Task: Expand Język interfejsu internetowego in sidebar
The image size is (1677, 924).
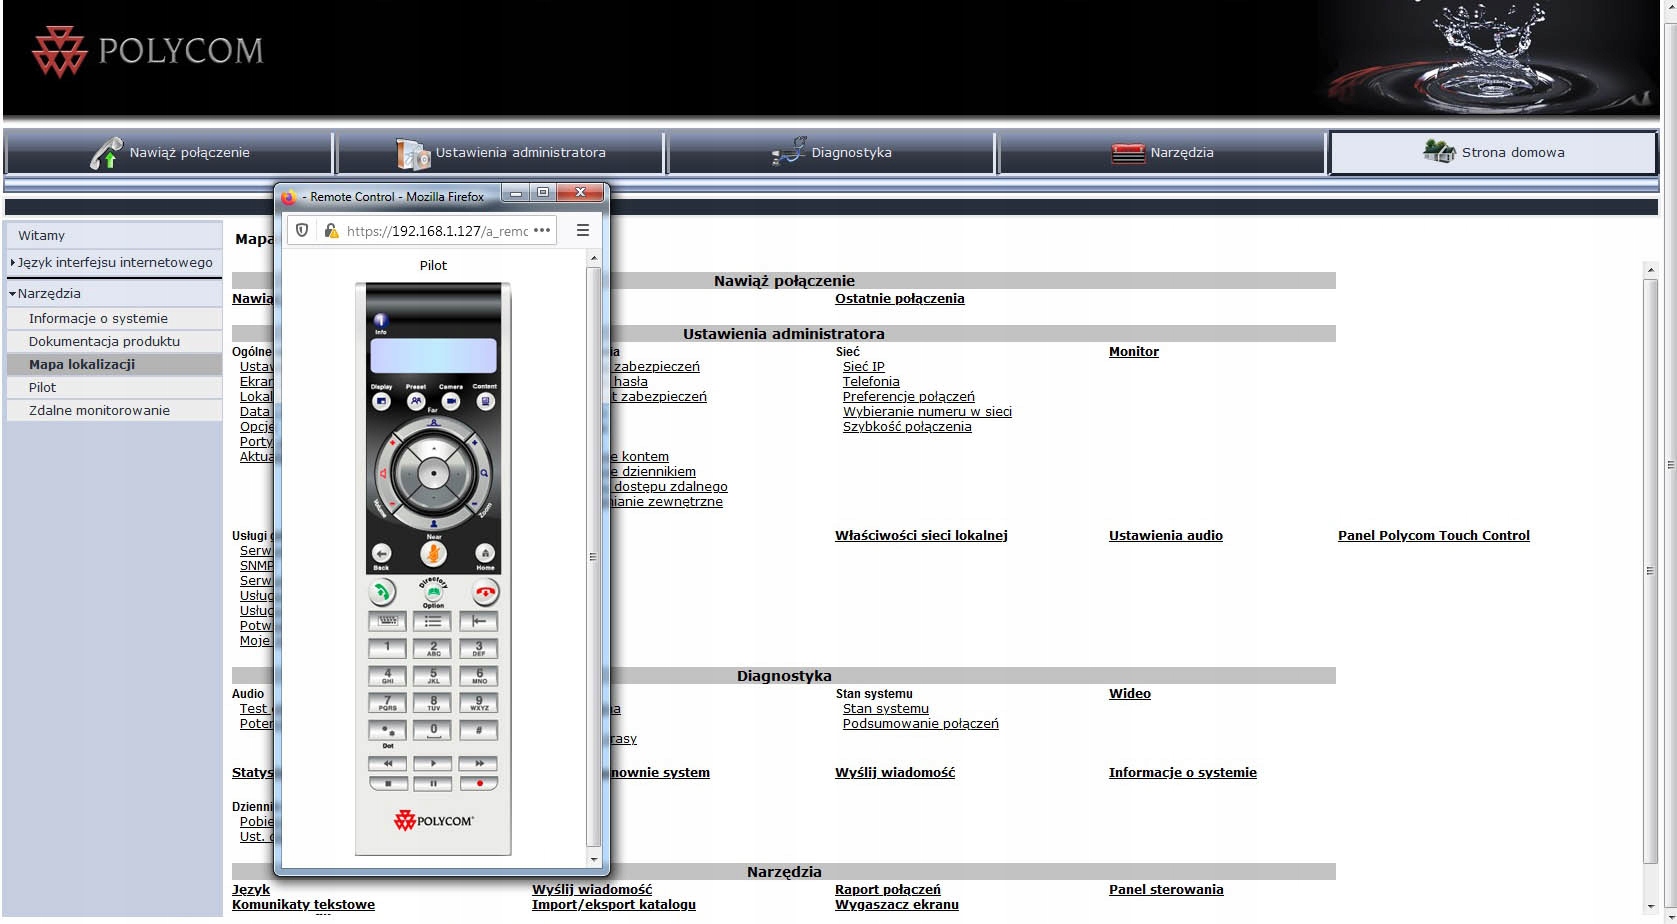Action: tap(114, 262)
